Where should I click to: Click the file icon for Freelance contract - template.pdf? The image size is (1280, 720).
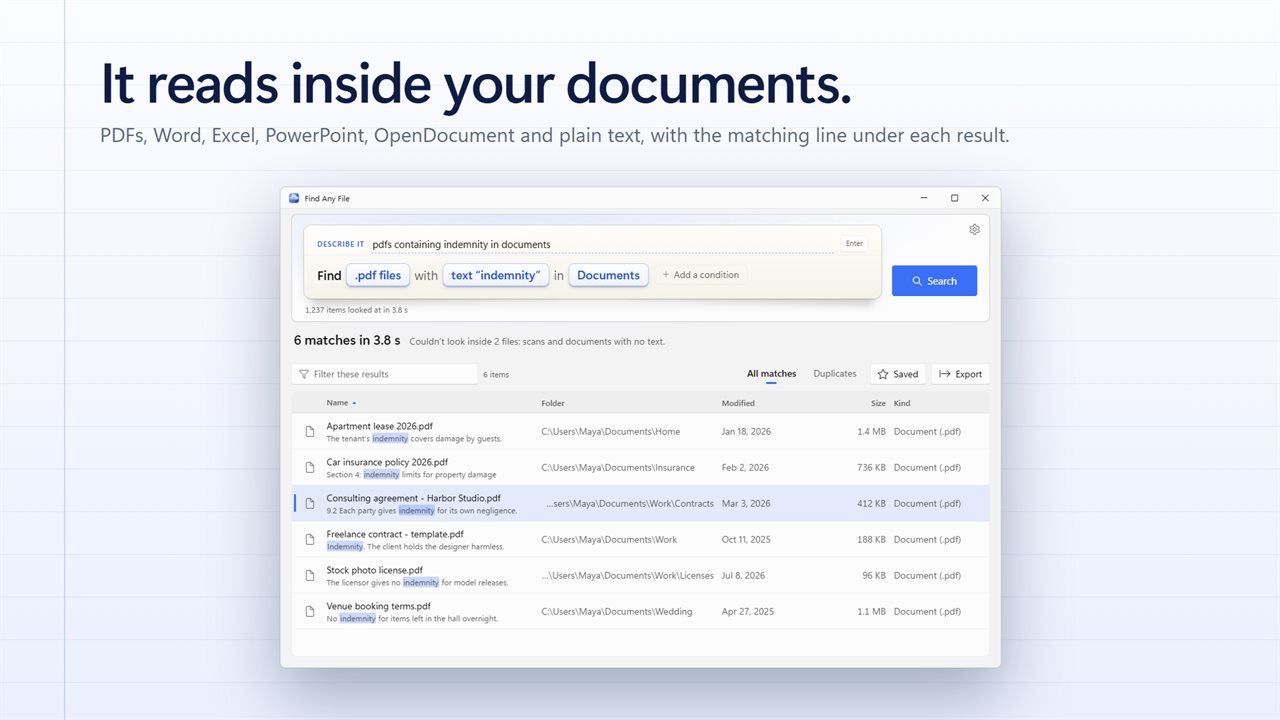310,540
